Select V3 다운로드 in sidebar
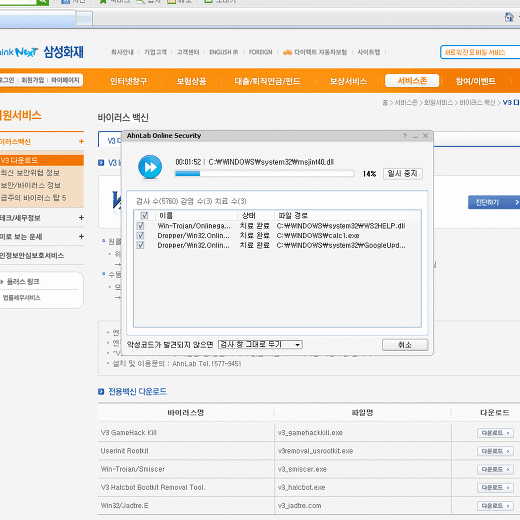520x520 pixels. click(x=42, y=160)
